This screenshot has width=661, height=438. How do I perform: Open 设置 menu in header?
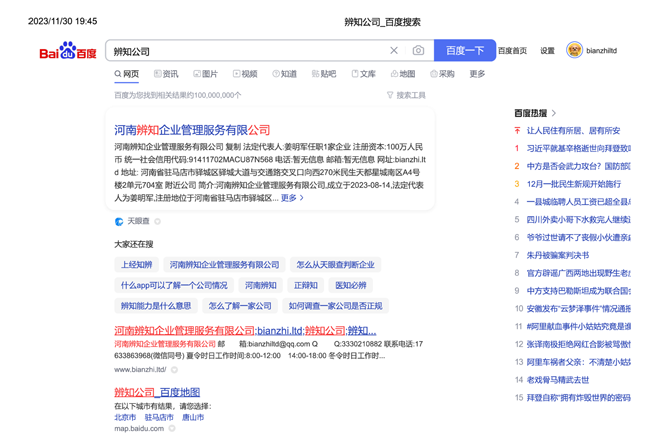547,51
